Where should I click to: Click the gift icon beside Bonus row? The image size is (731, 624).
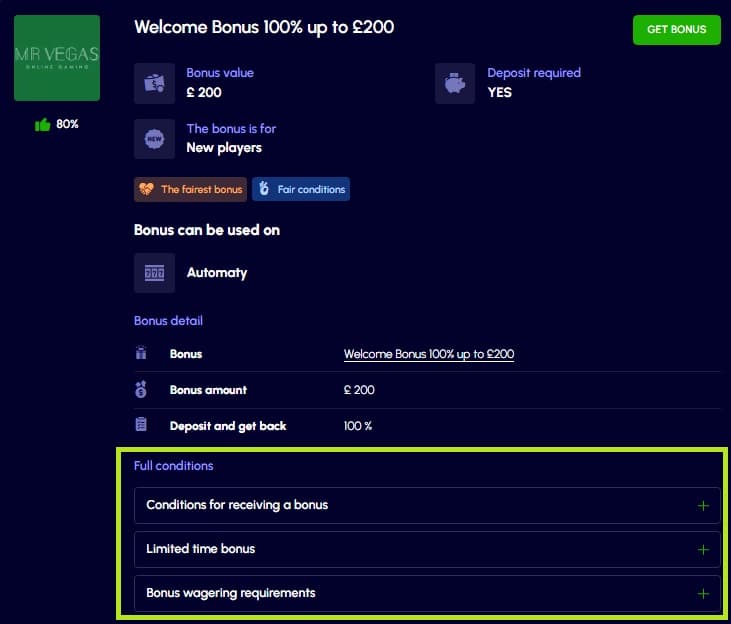pos(141,354)
